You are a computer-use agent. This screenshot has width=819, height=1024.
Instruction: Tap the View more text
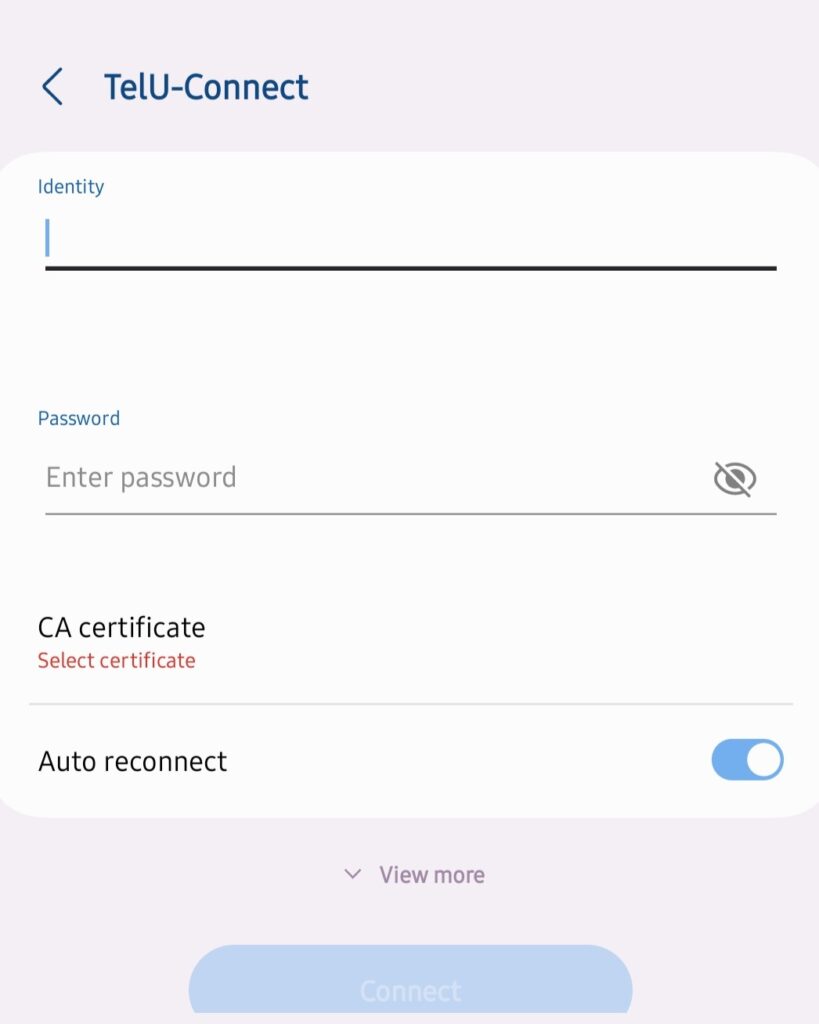[x=432, y=874]
